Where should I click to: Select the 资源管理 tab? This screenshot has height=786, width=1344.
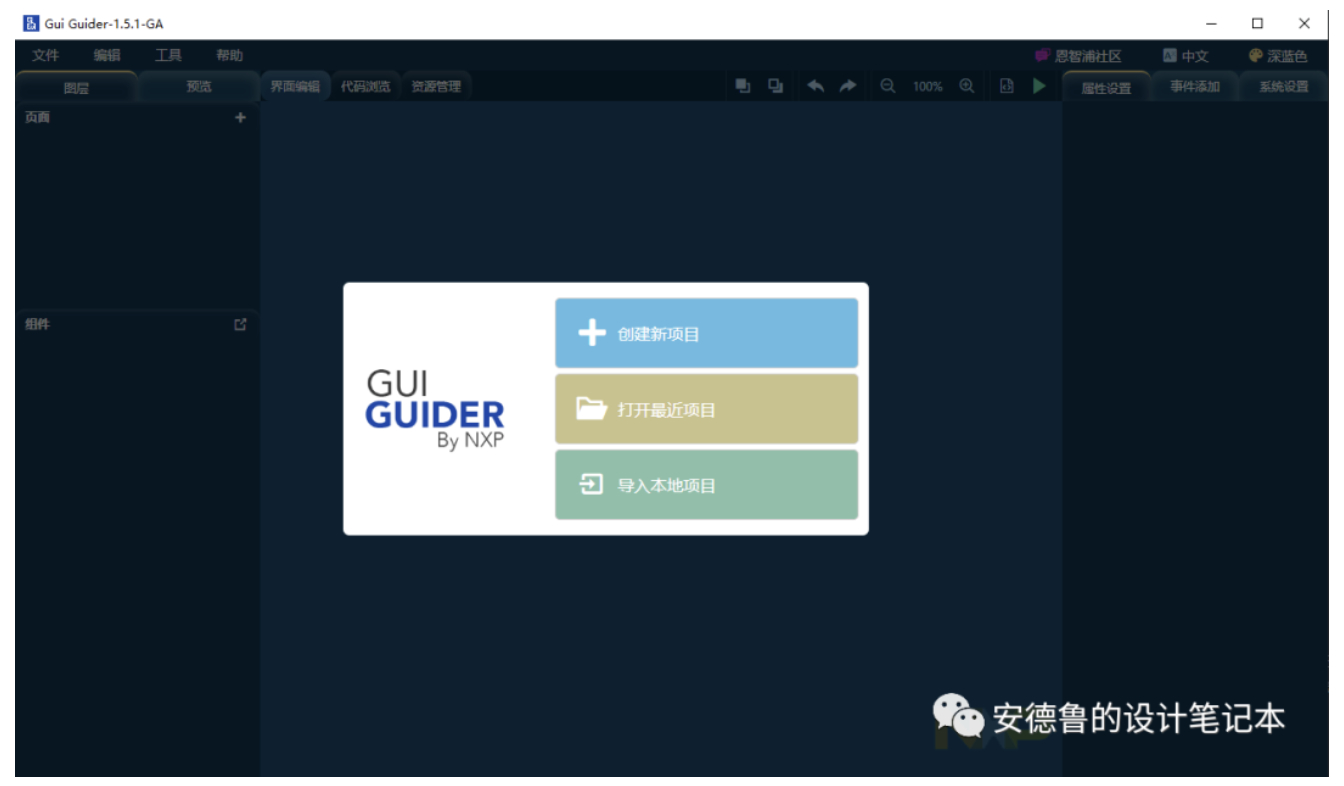[436, 87]
